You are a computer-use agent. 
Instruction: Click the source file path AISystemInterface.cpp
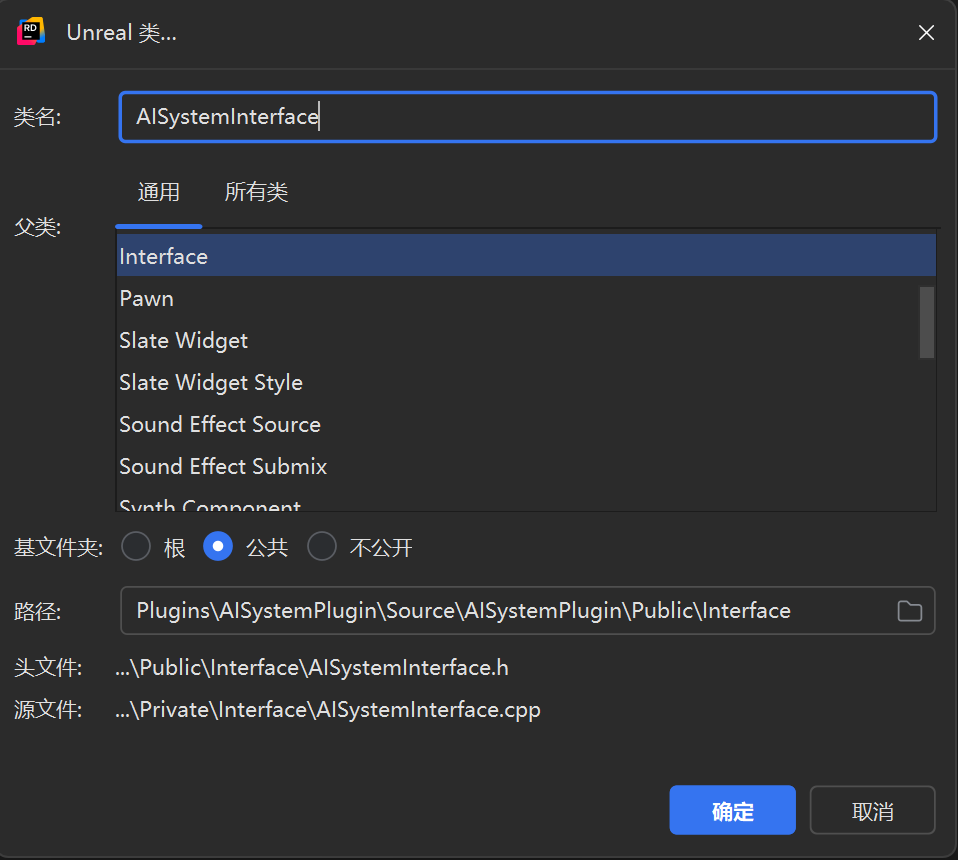pos(327,710)
